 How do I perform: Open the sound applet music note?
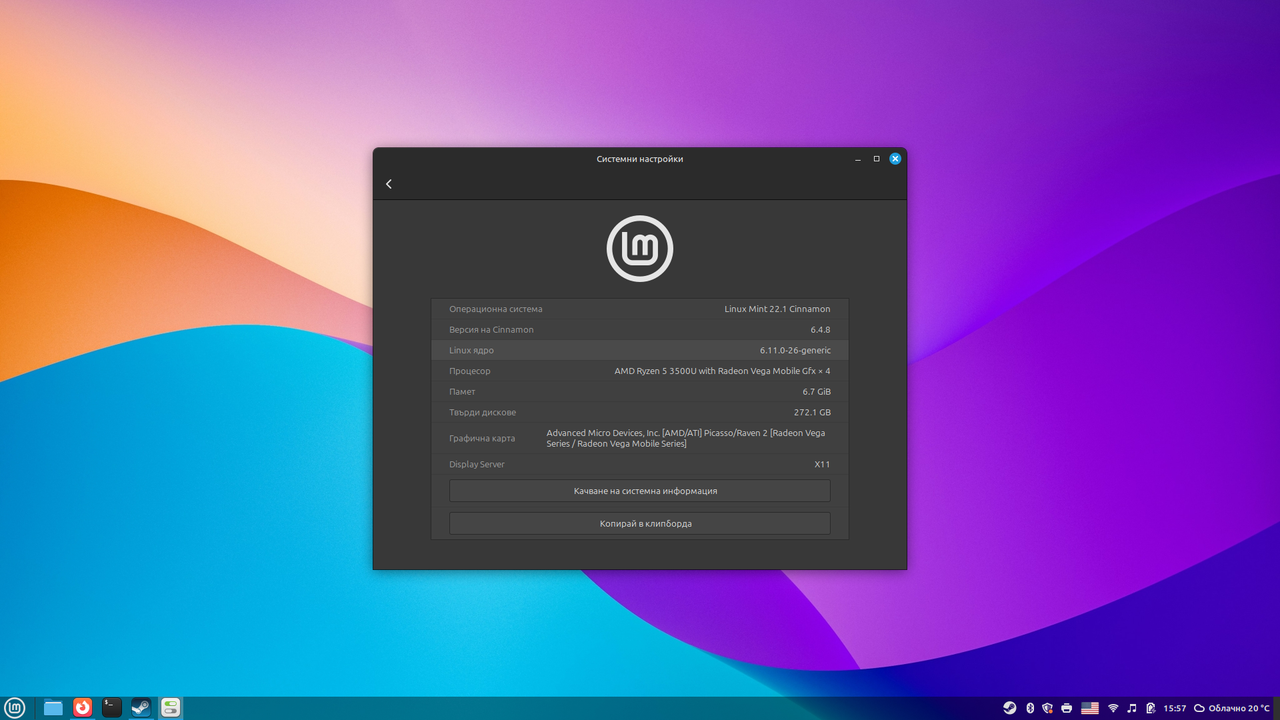click(x=1132, y=708)
